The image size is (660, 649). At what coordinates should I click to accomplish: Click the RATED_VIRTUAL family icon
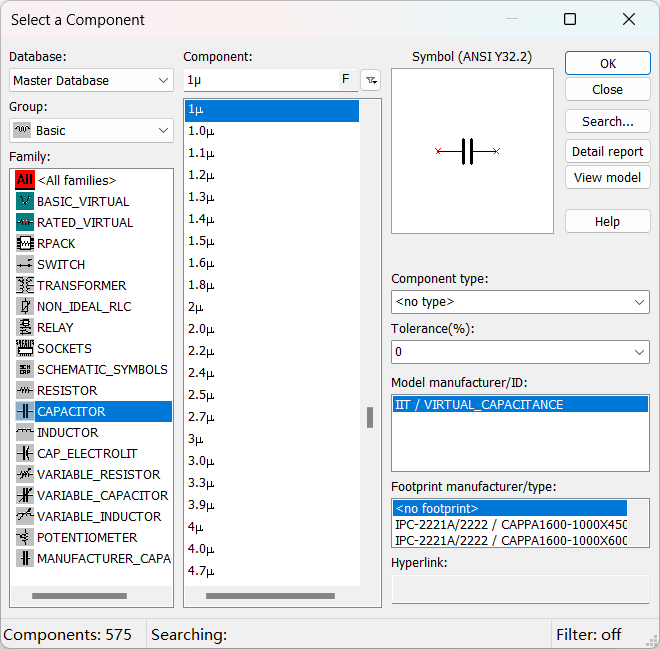click(x=25, y=222)
